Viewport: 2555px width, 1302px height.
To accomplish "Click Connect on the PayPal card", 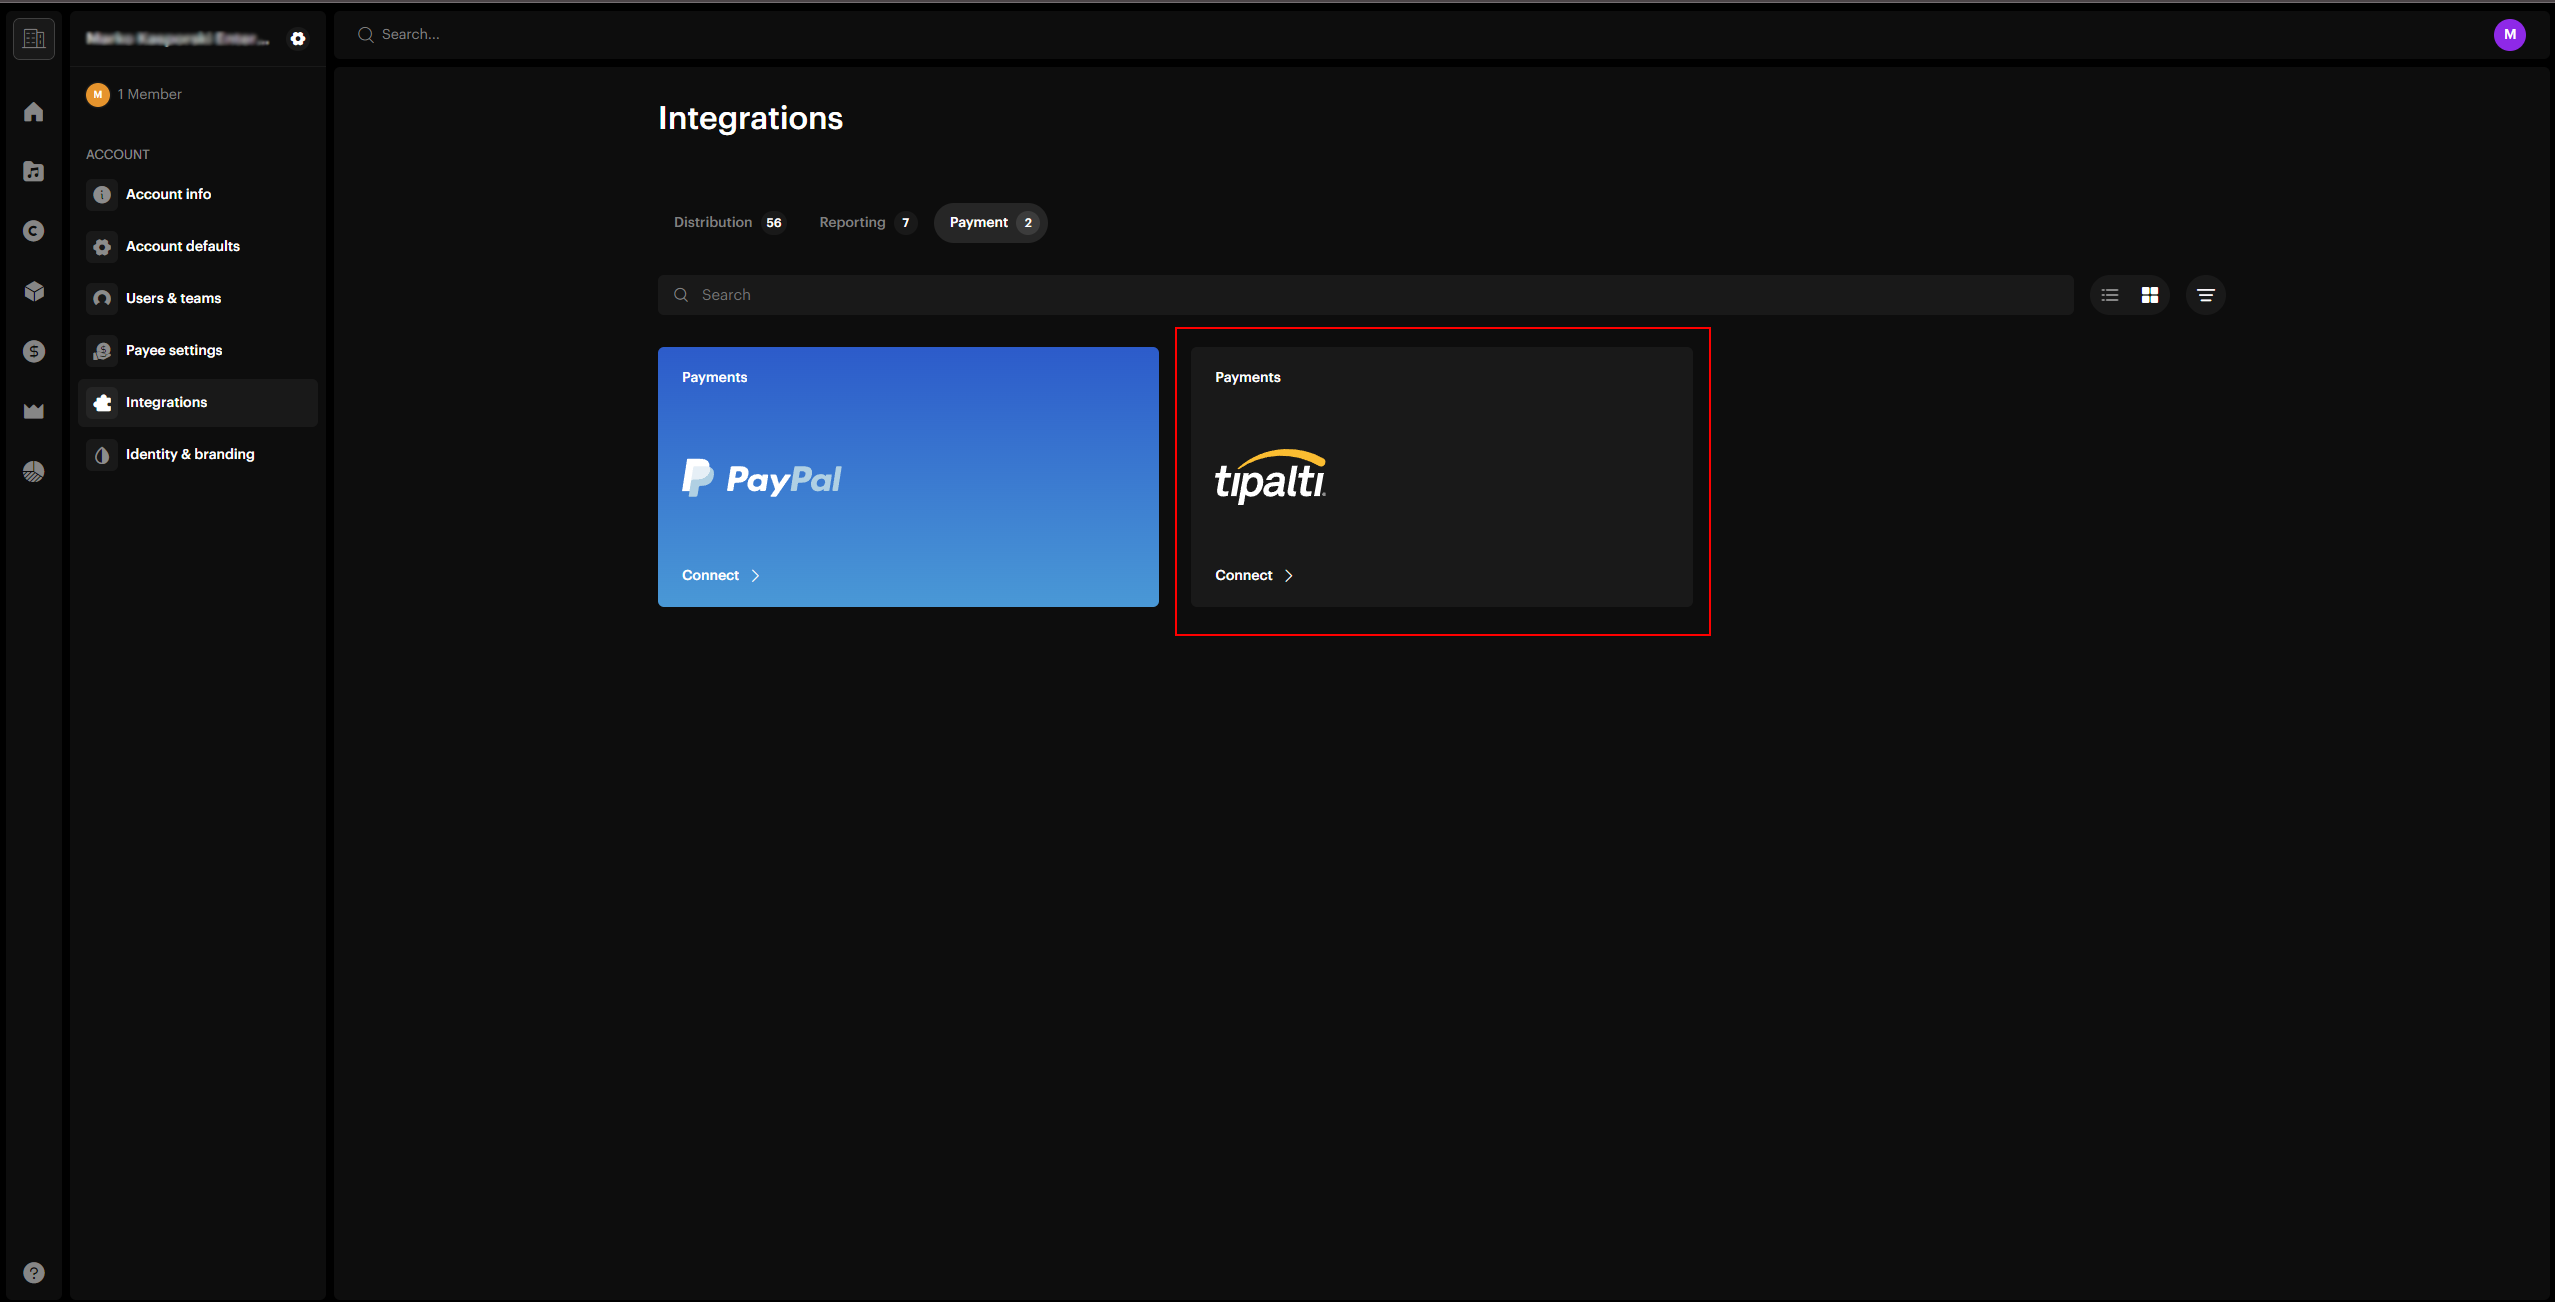I will pos(720,575).
